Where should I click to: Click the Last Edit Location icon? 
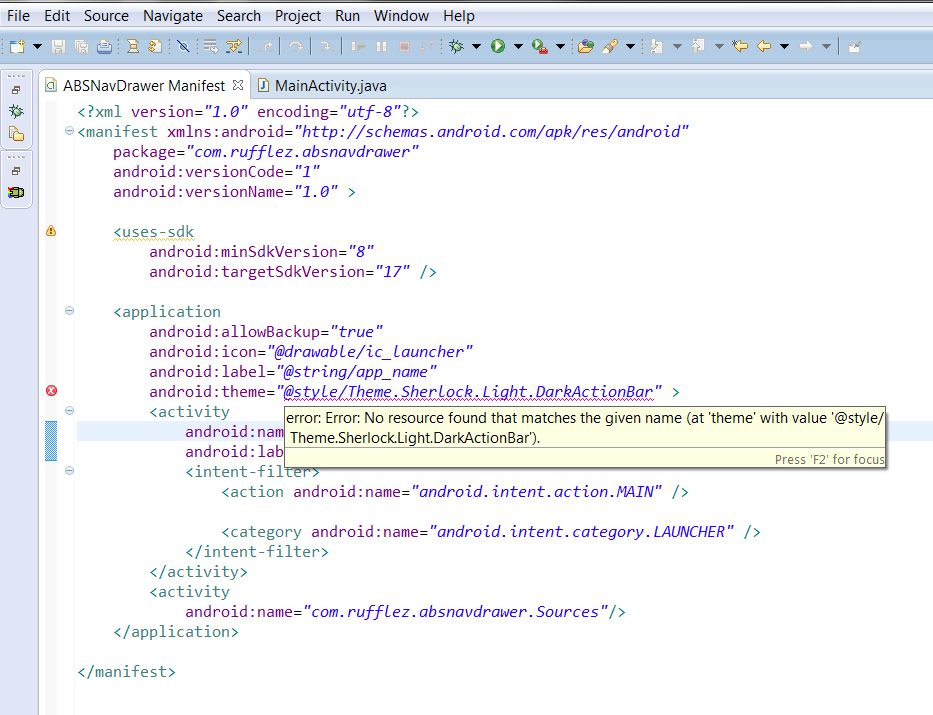pyautogui.click(x=740, y=46)
